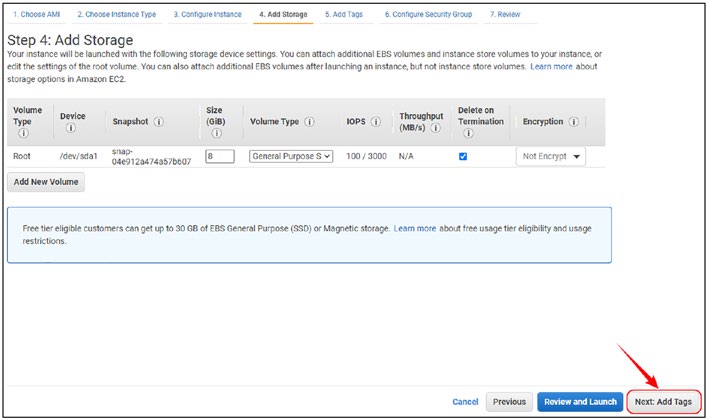
Task: Click the Cancel link
Action: pyautogui.click(x=465, y=402)
